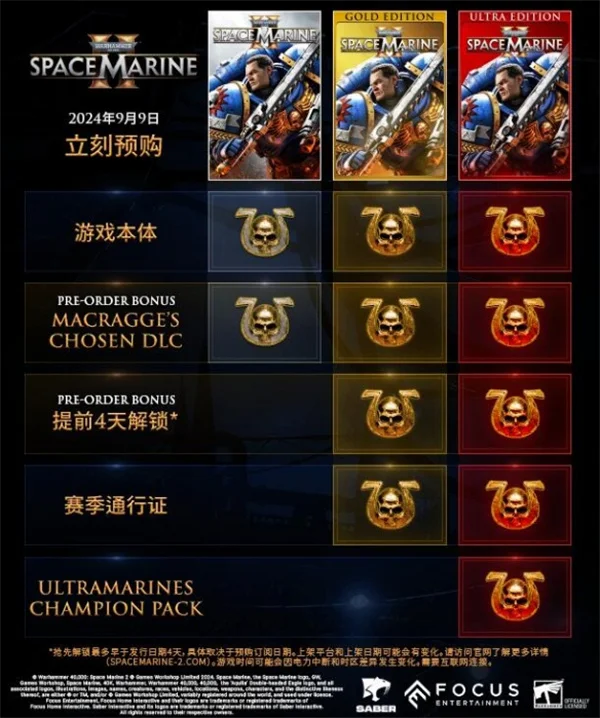Select the Gold Edition cover art
Screen dimensions: 600x718
coord(390,95)
